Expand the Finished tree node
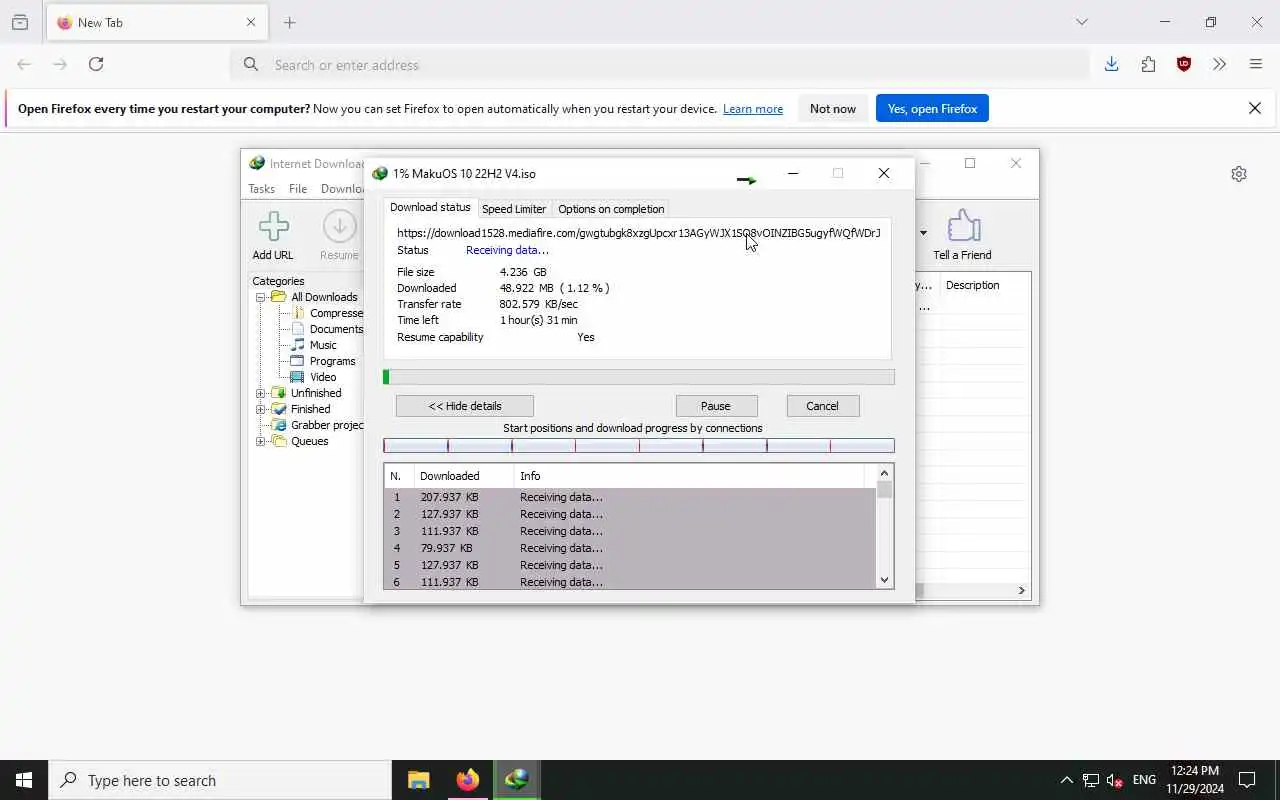 pyautogui.click(x=260, y=409)
